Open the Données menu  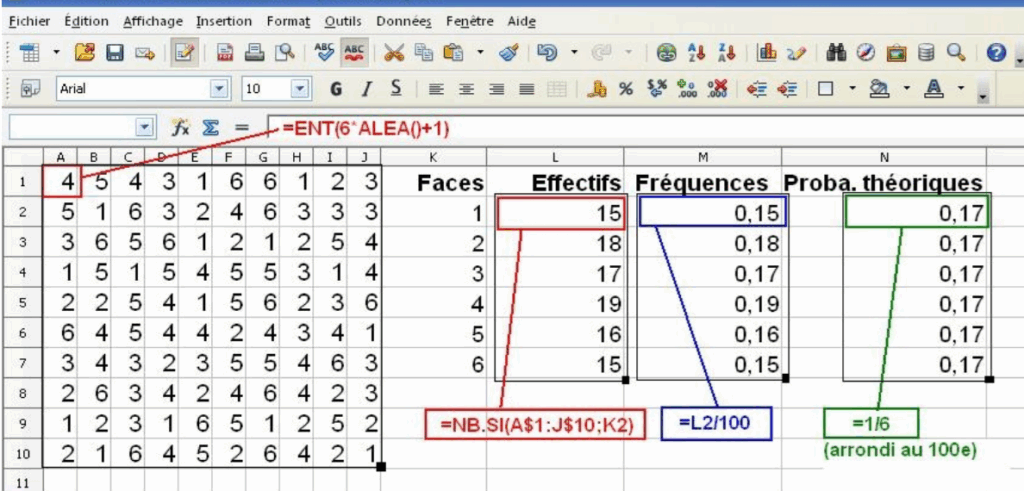click(x=404, y=20)
